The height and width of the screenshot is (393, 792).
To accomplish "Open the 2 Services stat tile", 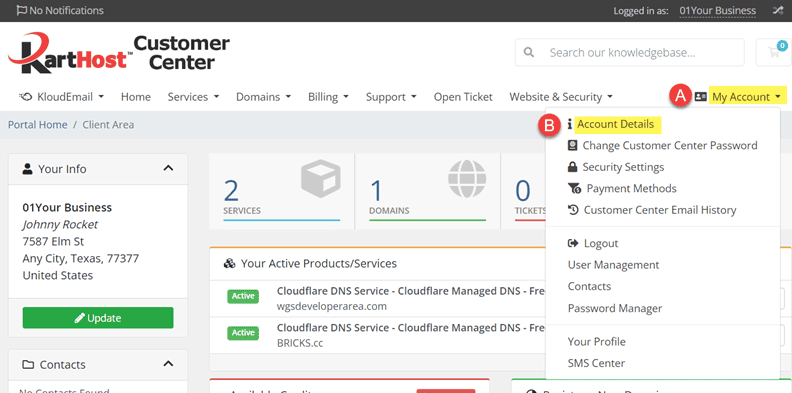I will [x=281, y=191].
